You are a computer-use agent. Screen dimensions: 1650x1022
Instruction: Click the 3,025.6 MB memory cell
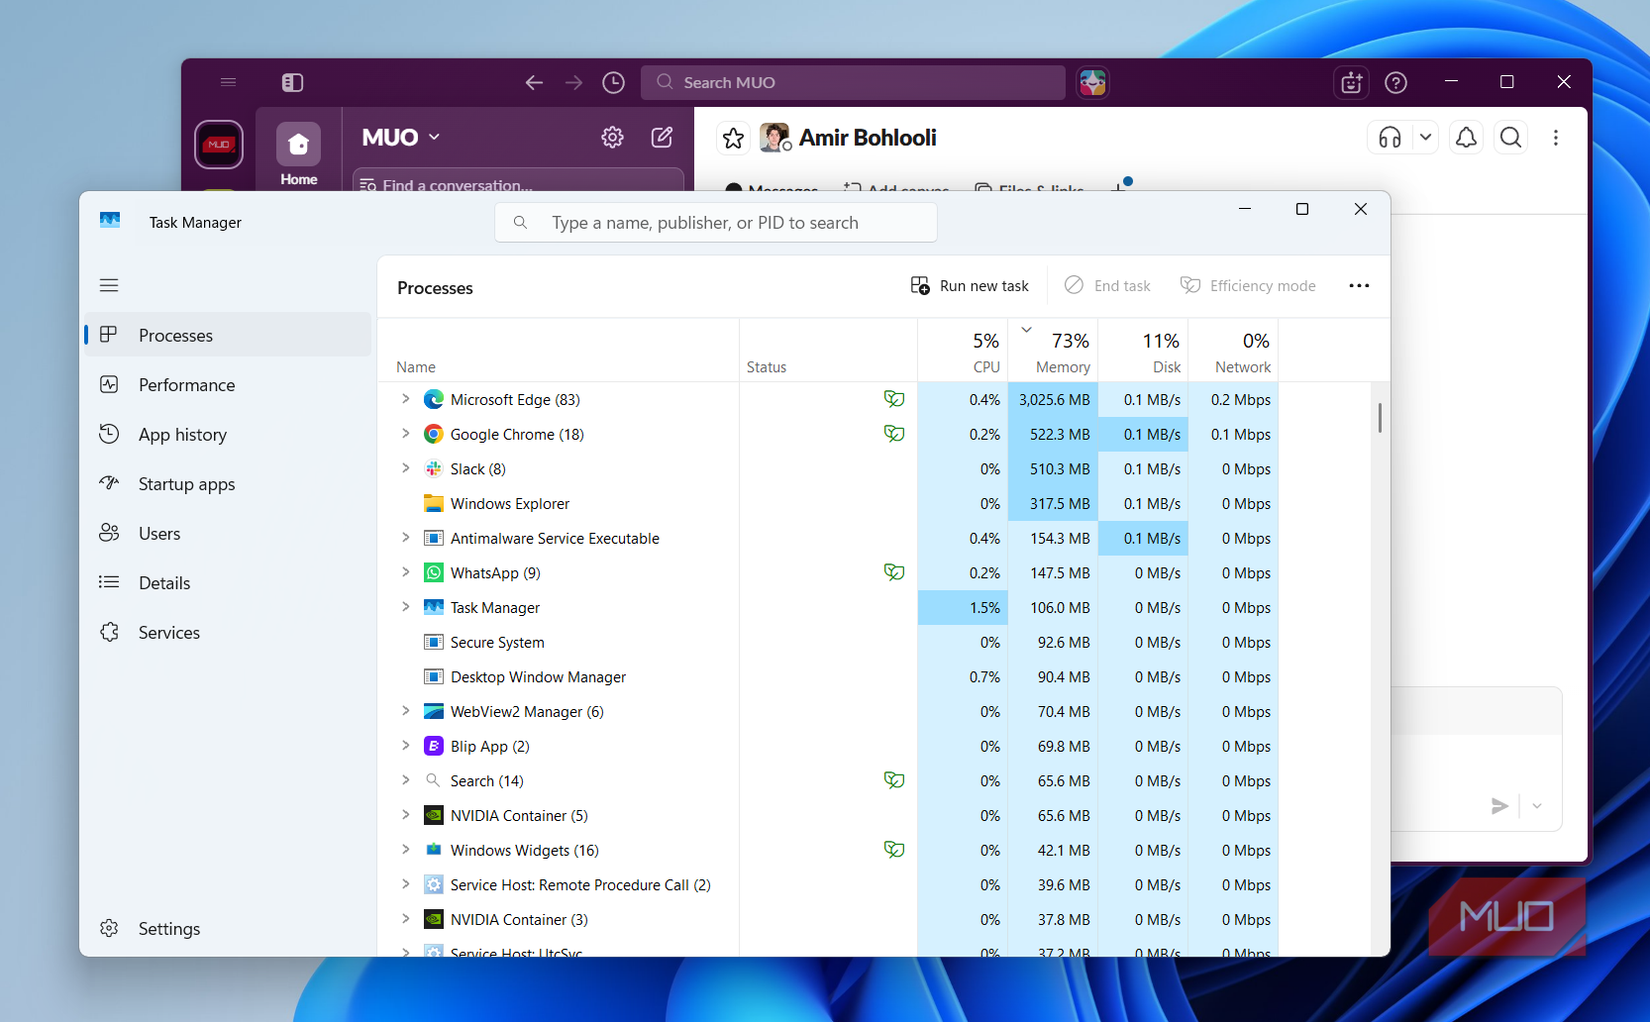pos(1053,399)
